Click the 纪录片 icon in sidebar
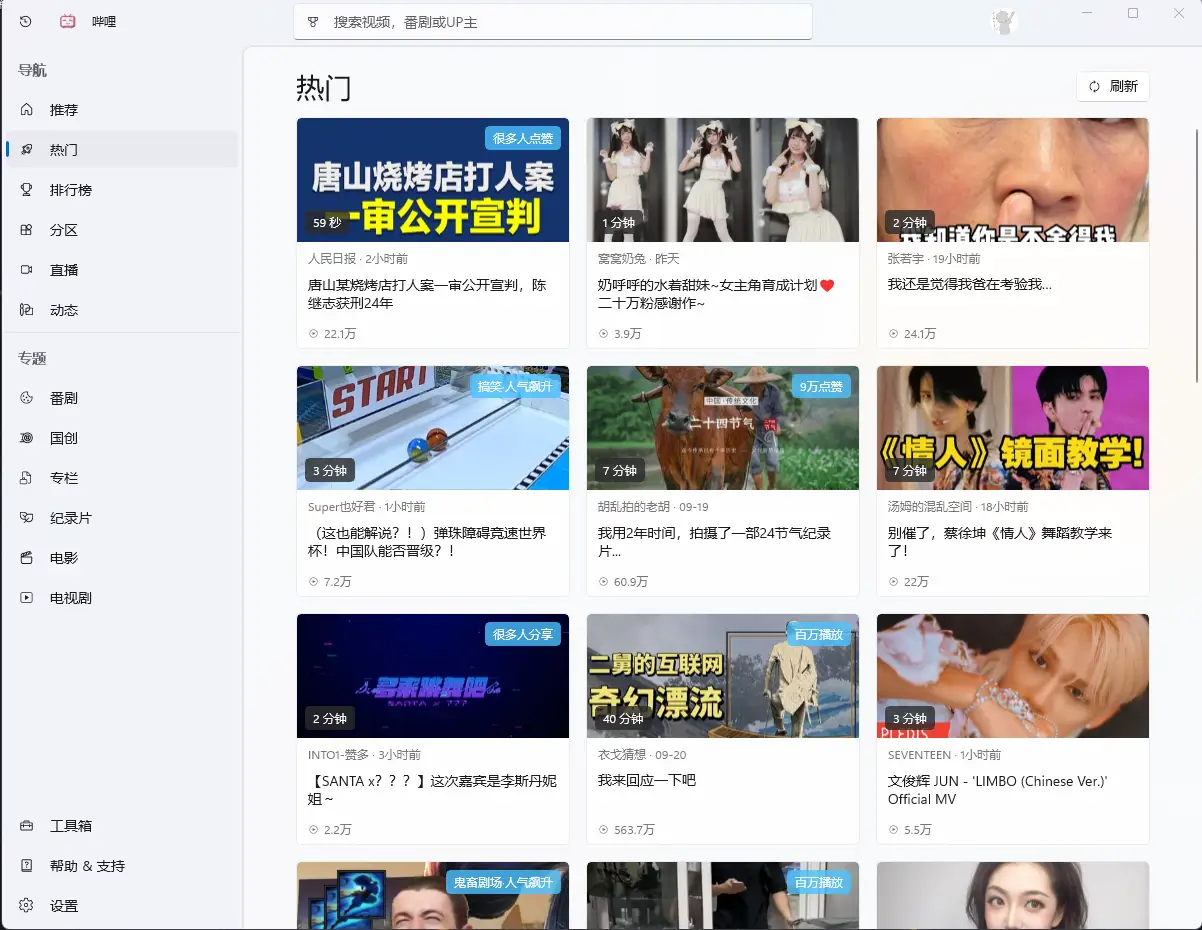The width and height of the screenshot is (1202, 930). [x=27, y=518]
